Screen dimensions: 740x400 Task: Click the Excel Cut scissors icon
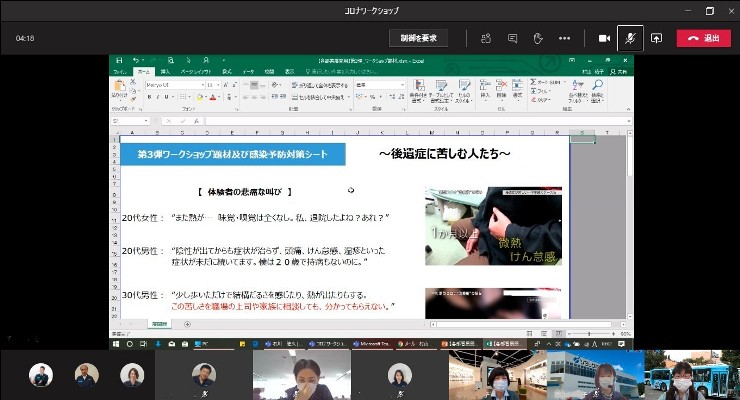133,82
